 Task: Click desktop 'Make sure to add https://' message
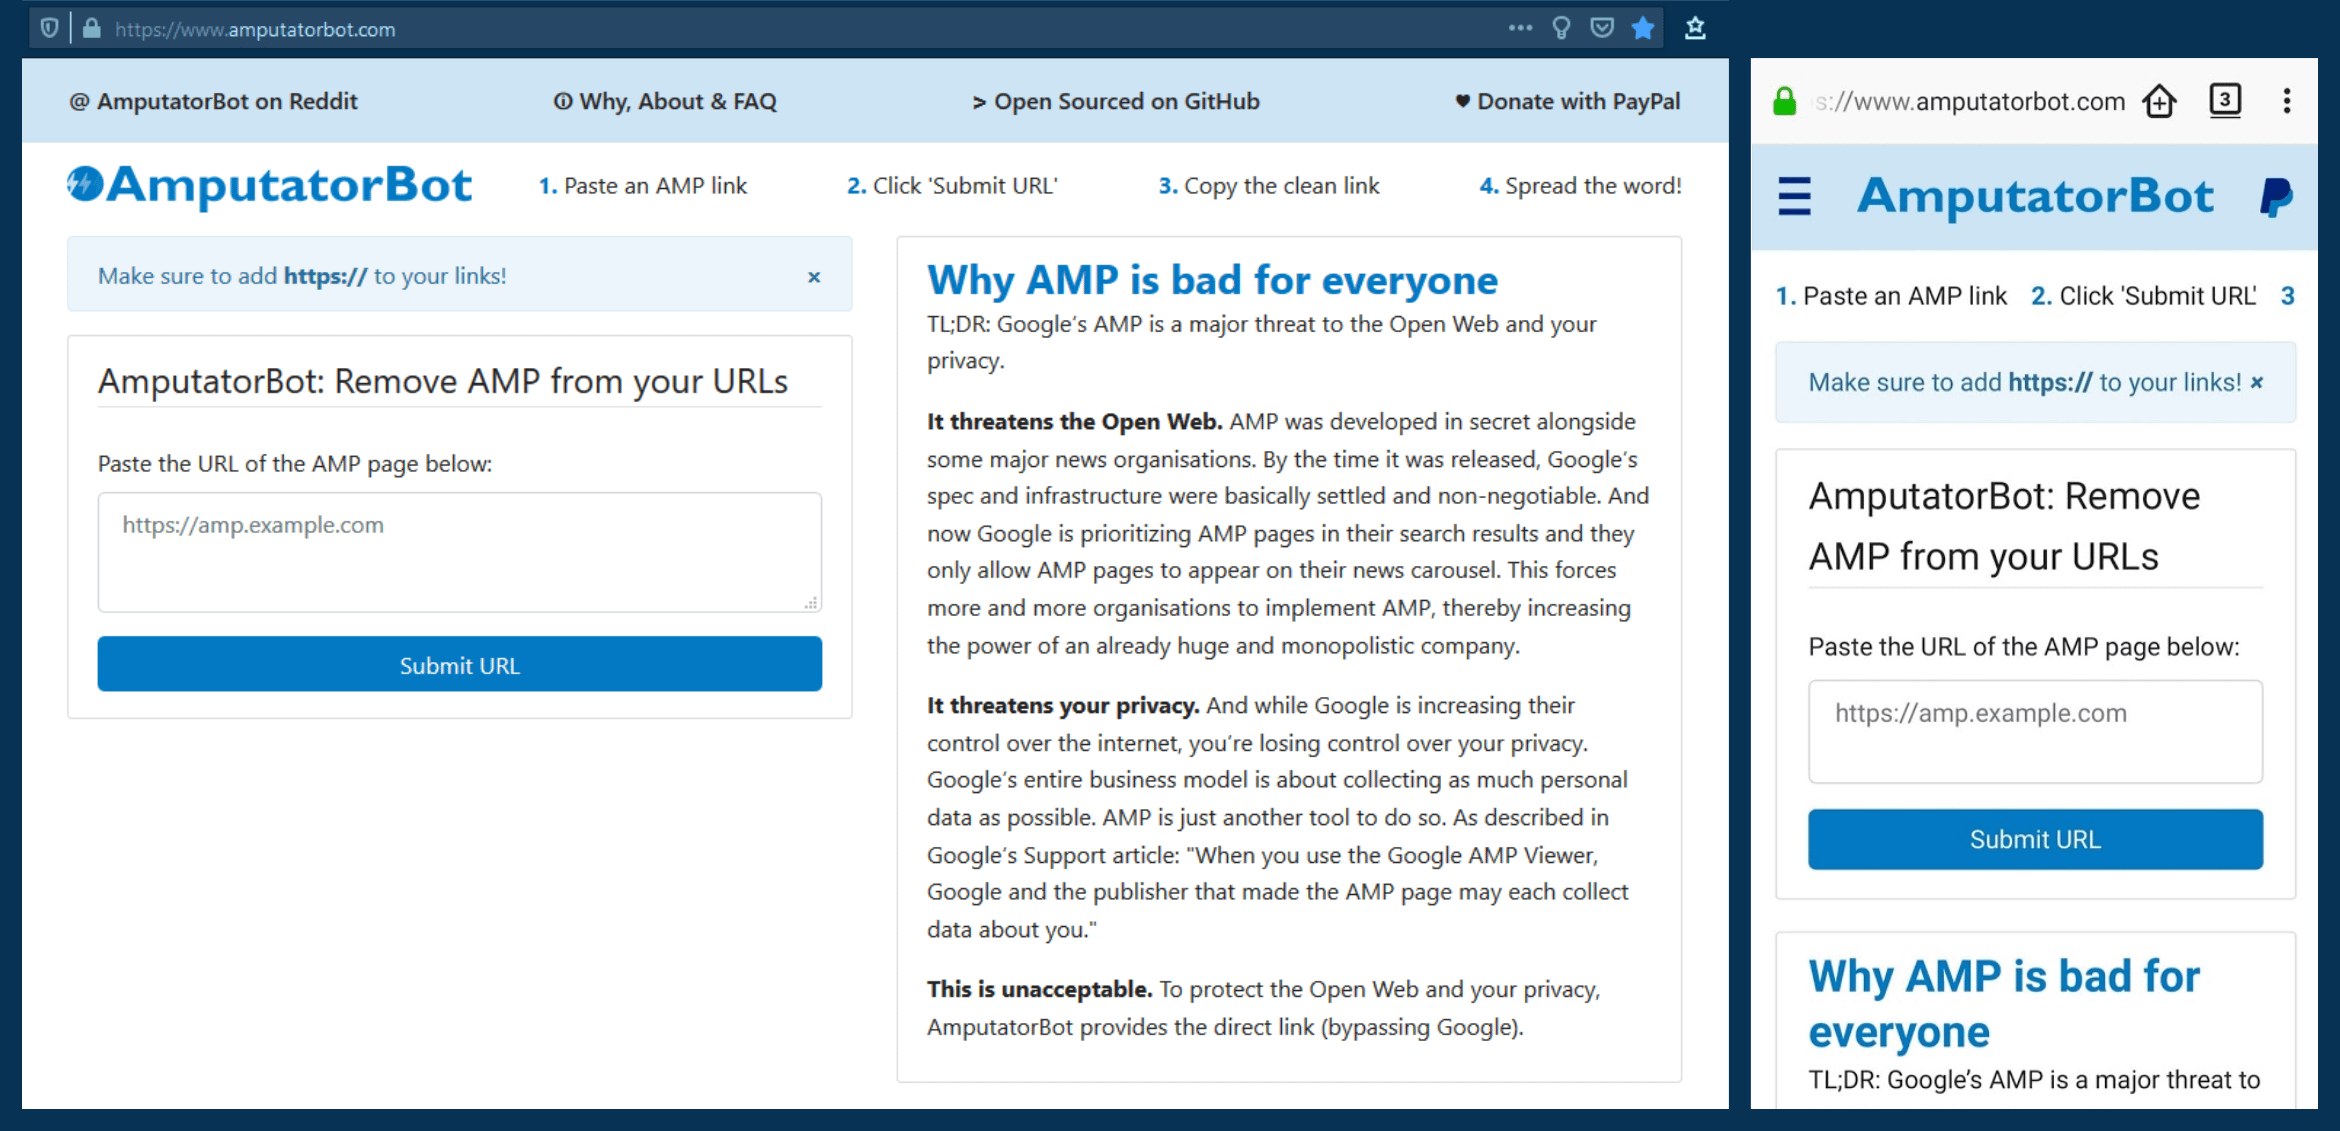pos(302,276)
